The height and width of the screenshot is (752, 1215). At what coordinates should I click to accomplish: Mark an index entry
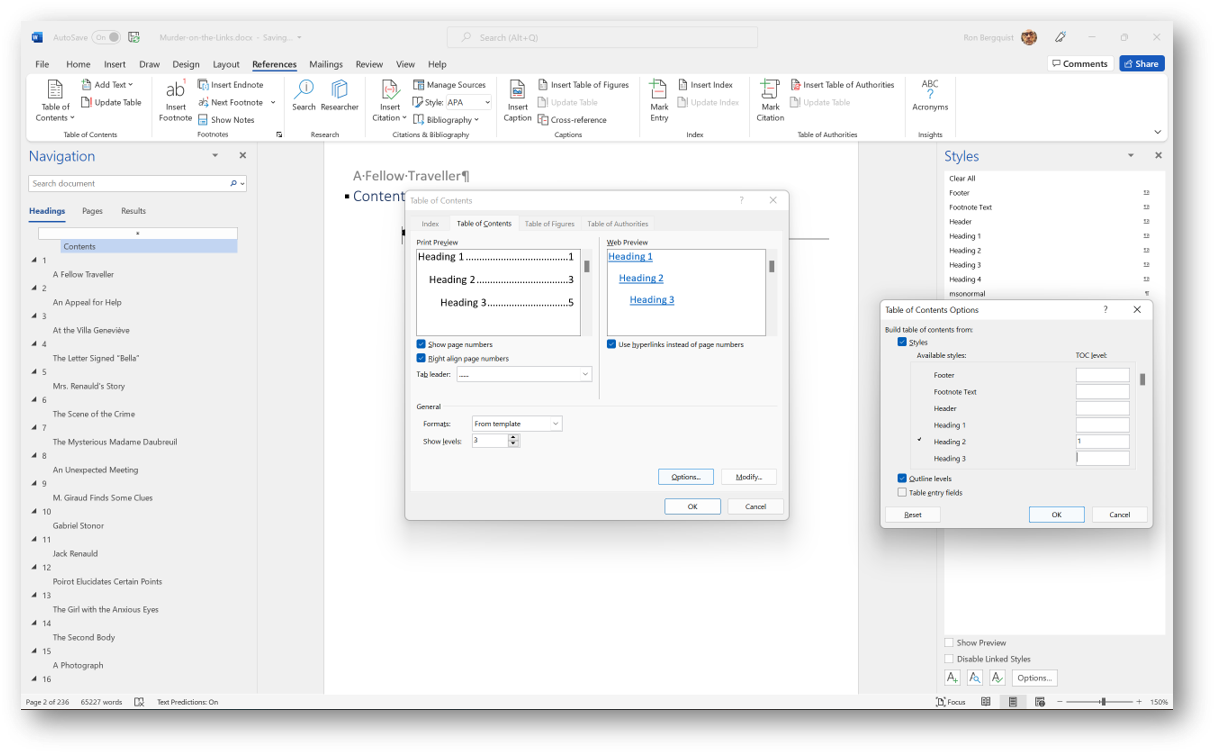pyautogui.click(x=658, y=99)
